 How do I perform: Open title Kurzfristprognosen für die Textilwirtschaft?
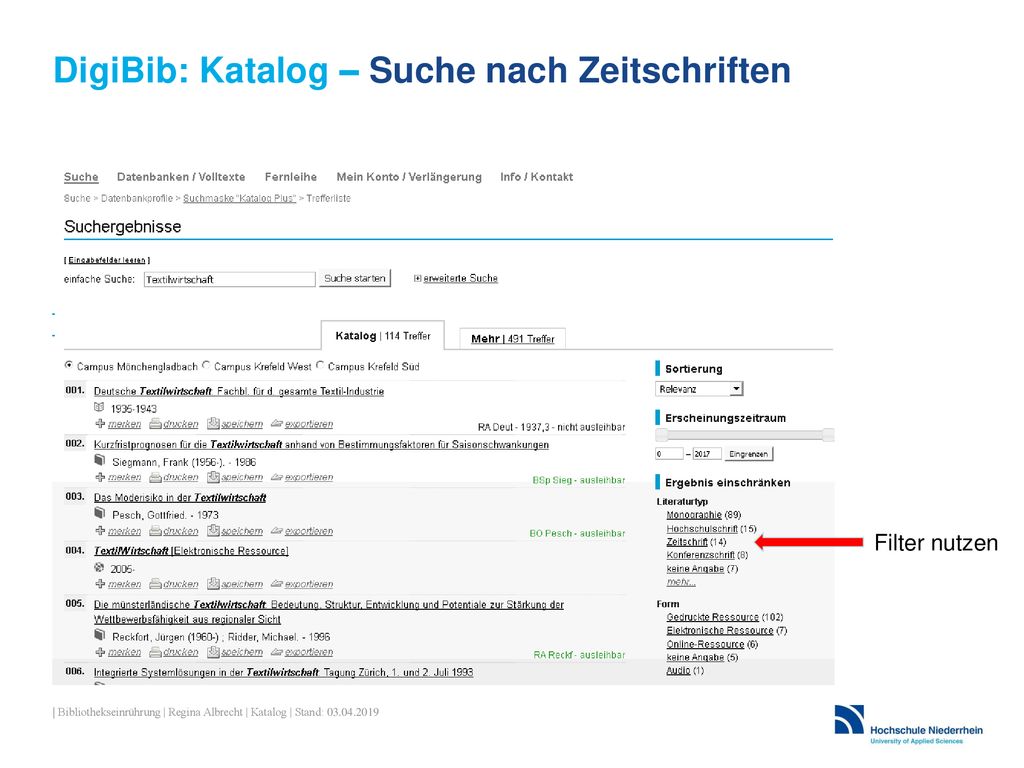pyautogui.click(x=321, y=445)
